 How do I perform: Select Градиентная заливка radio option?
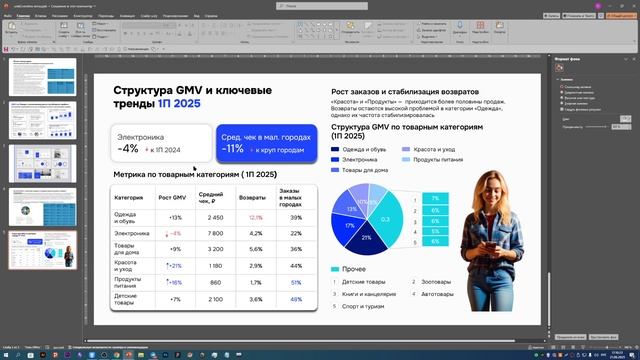(562, 93)
